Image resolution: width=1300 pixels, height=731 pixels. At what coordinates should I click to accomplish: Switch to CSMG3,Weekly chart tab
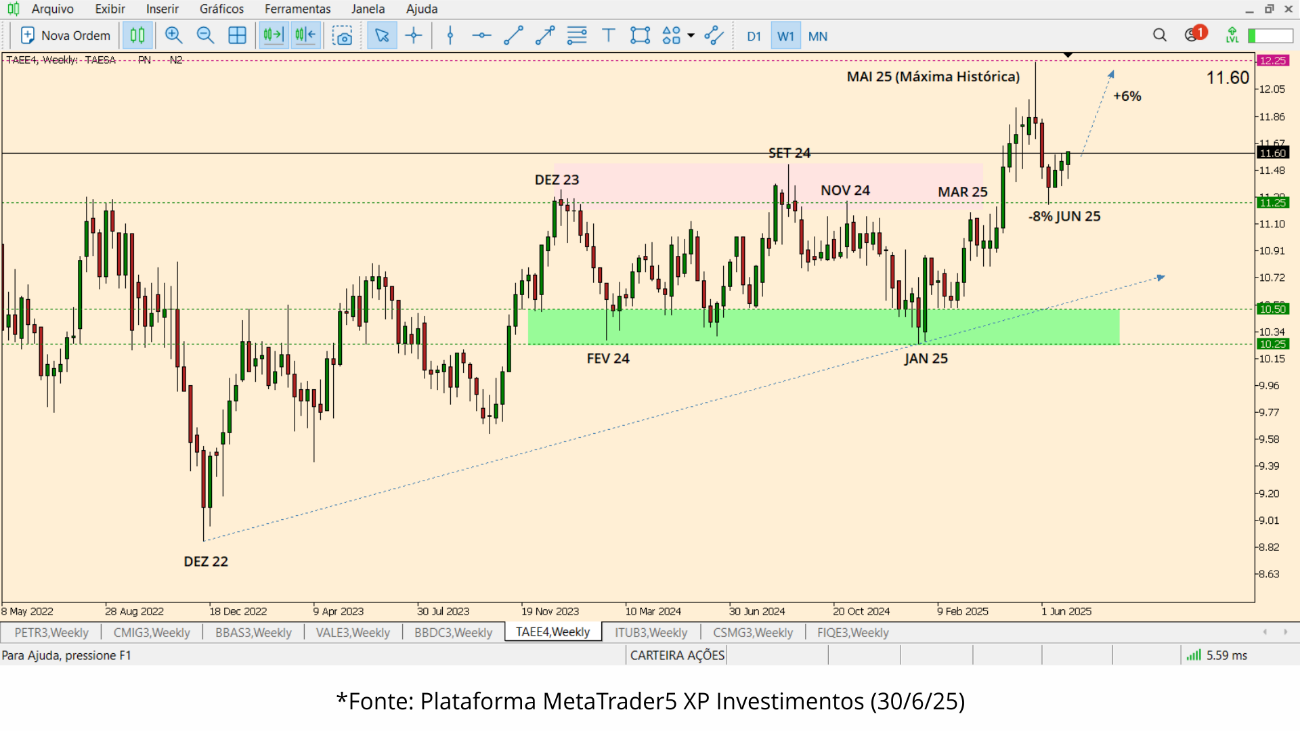point(753,632)
